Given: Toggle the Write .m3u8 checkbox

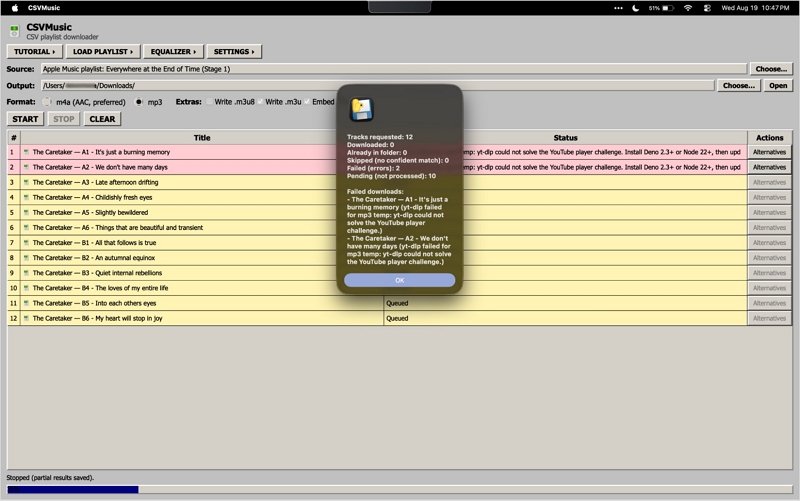Looking at the screenshot, I should [209, 102].
